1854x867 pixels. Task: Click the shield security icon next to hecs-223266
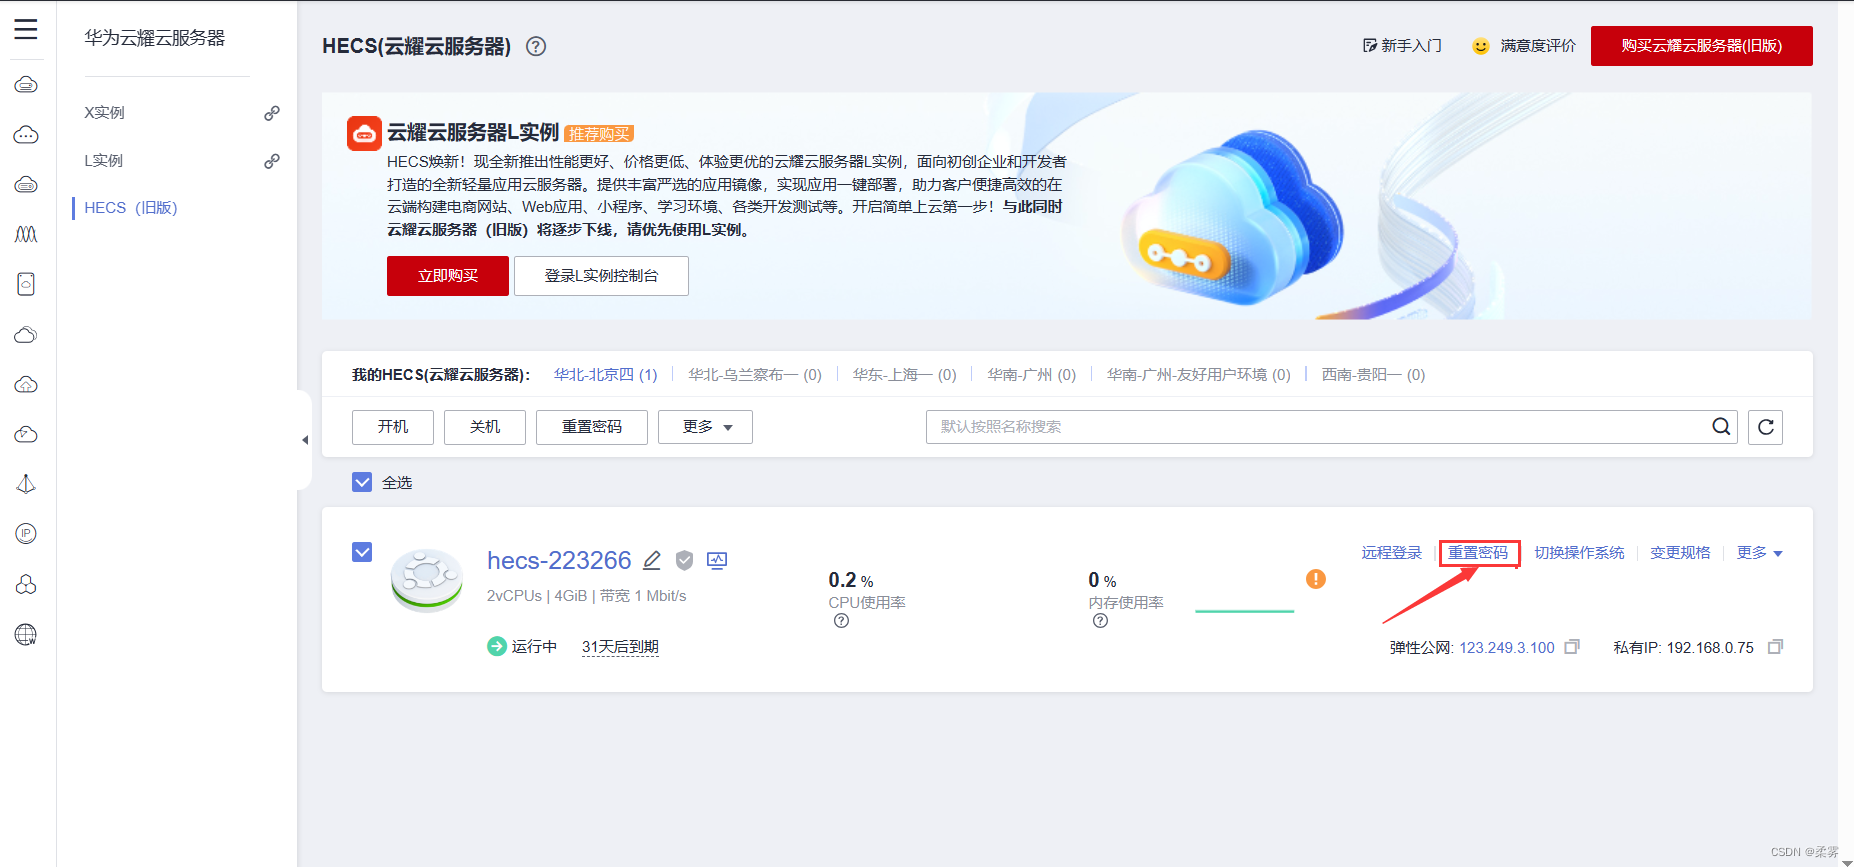pos(684,560)
